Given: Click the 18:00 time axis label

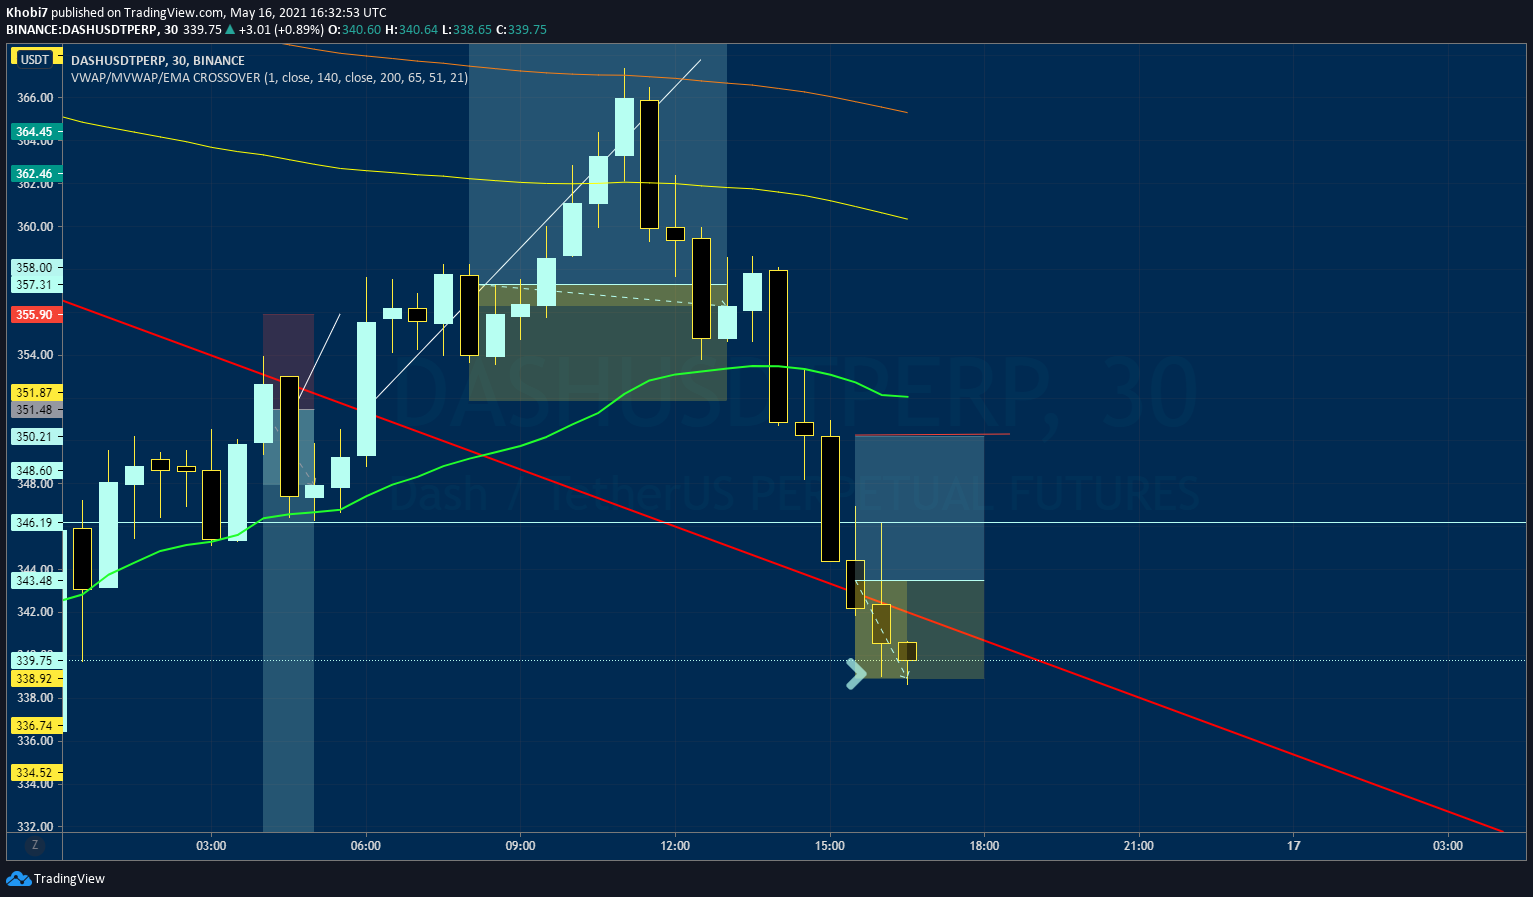Looking at the screenshot, I should 984,846.
